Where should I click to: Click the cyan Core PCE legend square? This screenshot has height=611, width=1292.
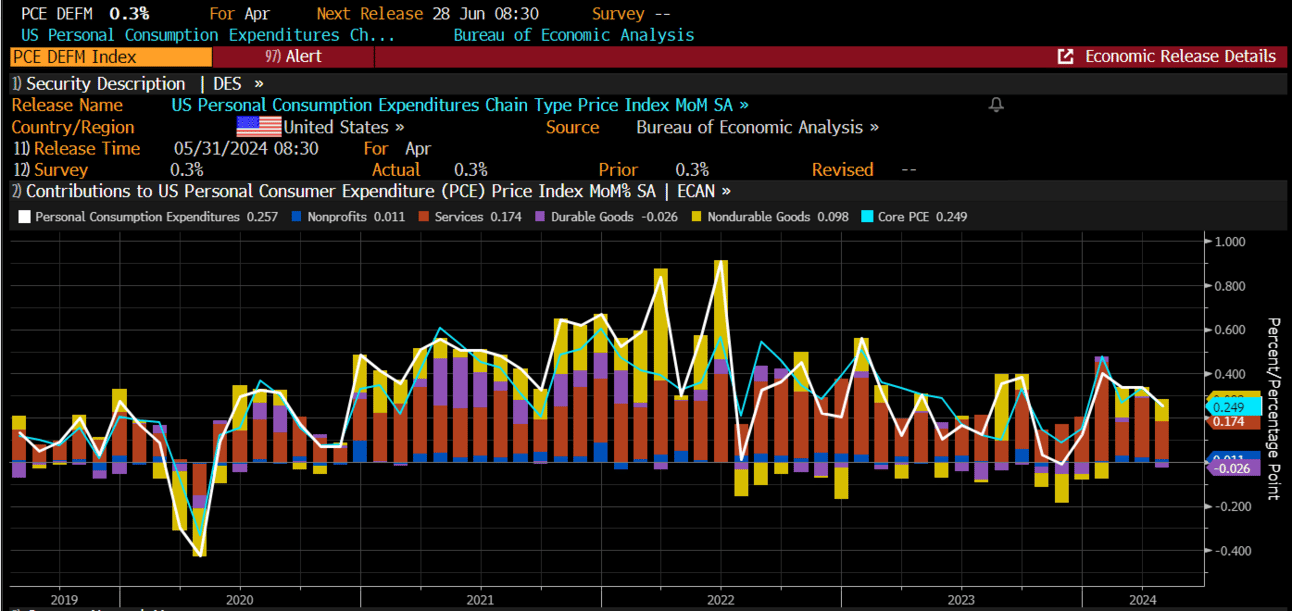(x=867, y=216)
